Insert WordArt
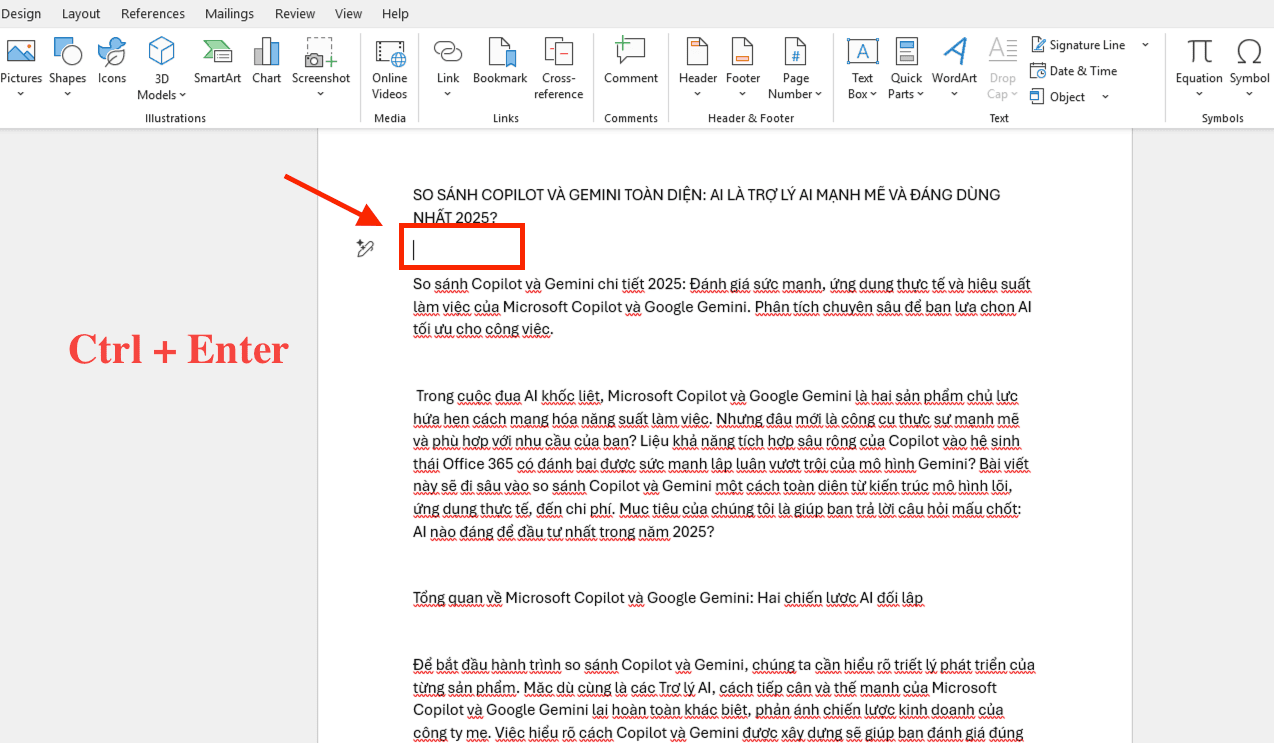Image resolution: width=1274 pixels, height=743 pixels. pyautogui.click(x=954, y=62)
